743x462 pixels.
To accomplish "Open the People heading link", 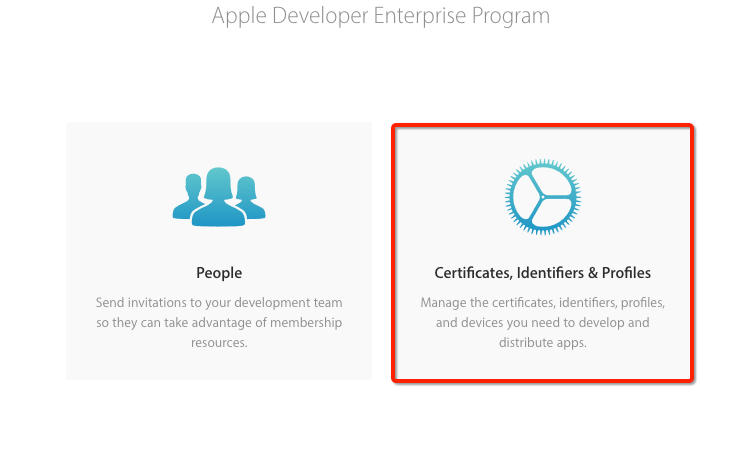I will pyautogui.click(x=219, y=273).
